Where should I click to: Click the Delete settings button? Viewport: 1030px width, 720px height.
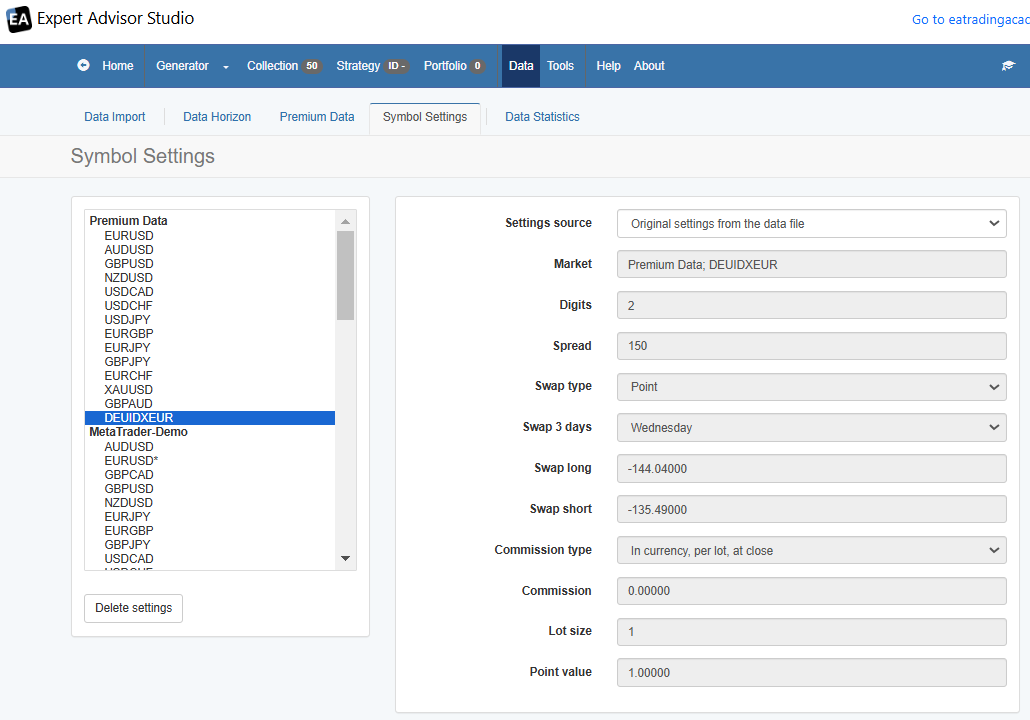[x=133, y=608]
